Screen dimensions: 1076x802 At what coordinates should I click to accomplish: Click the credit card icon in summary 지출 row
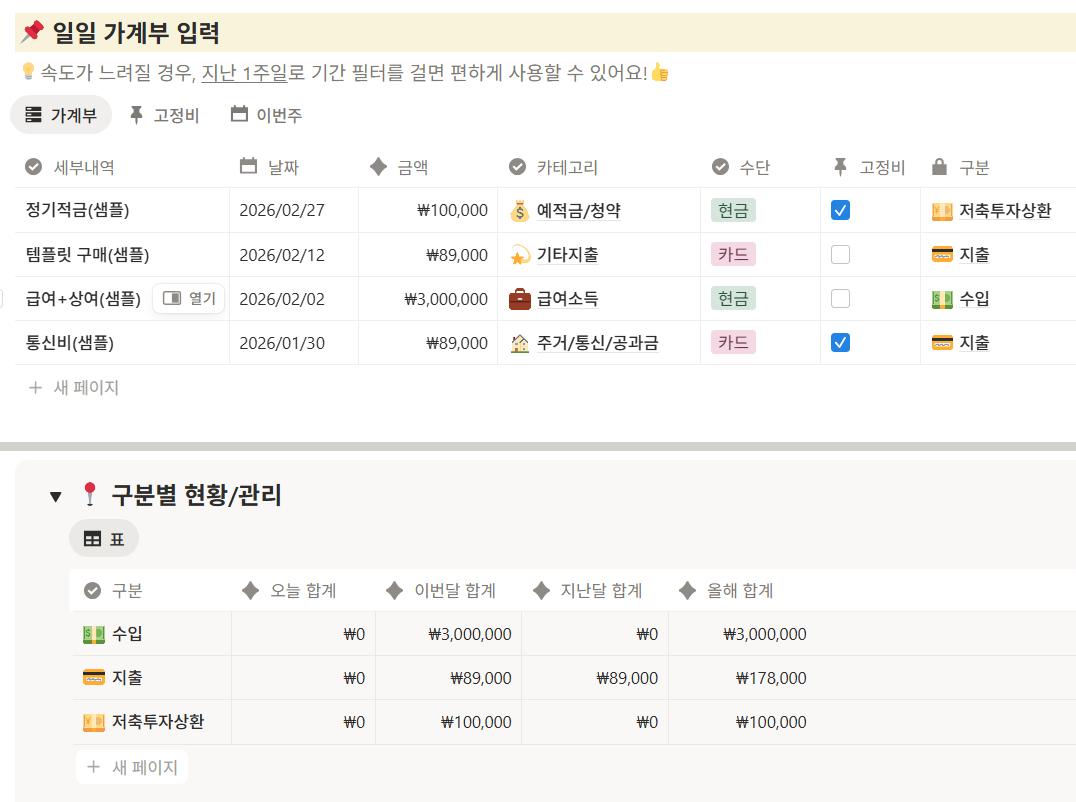tap(94, 678)
